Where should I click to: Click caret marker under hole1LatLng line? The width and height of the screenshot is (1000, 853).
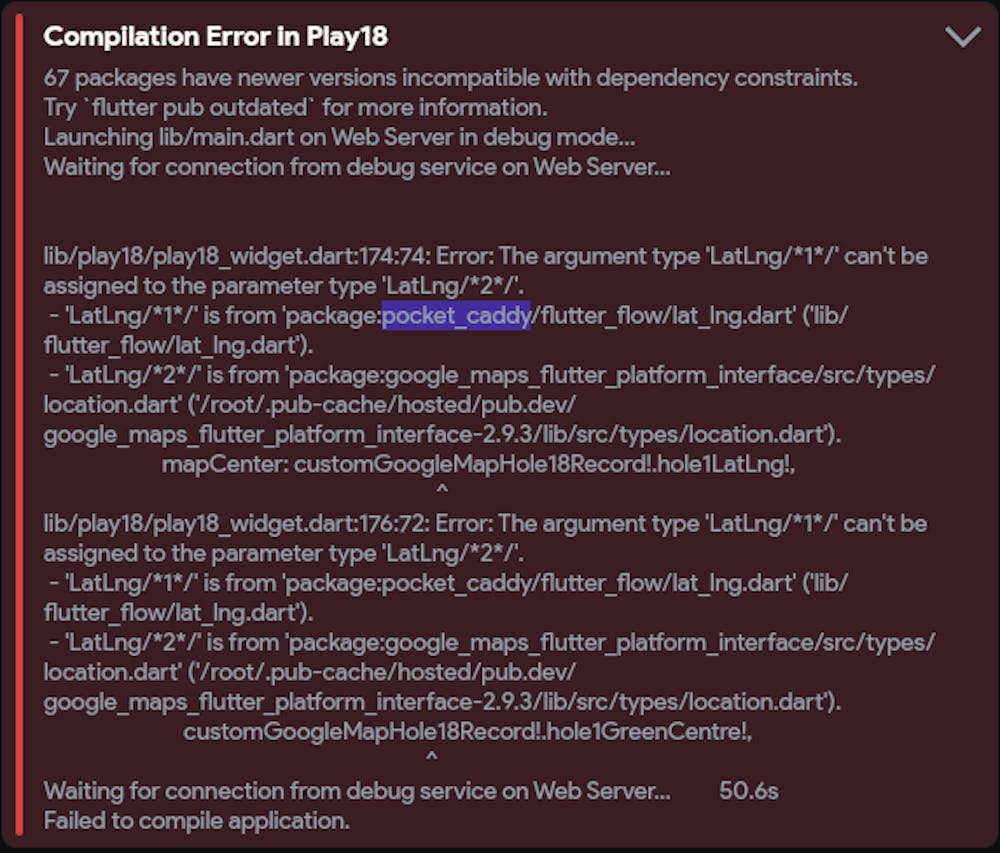[x=442, y=490]
